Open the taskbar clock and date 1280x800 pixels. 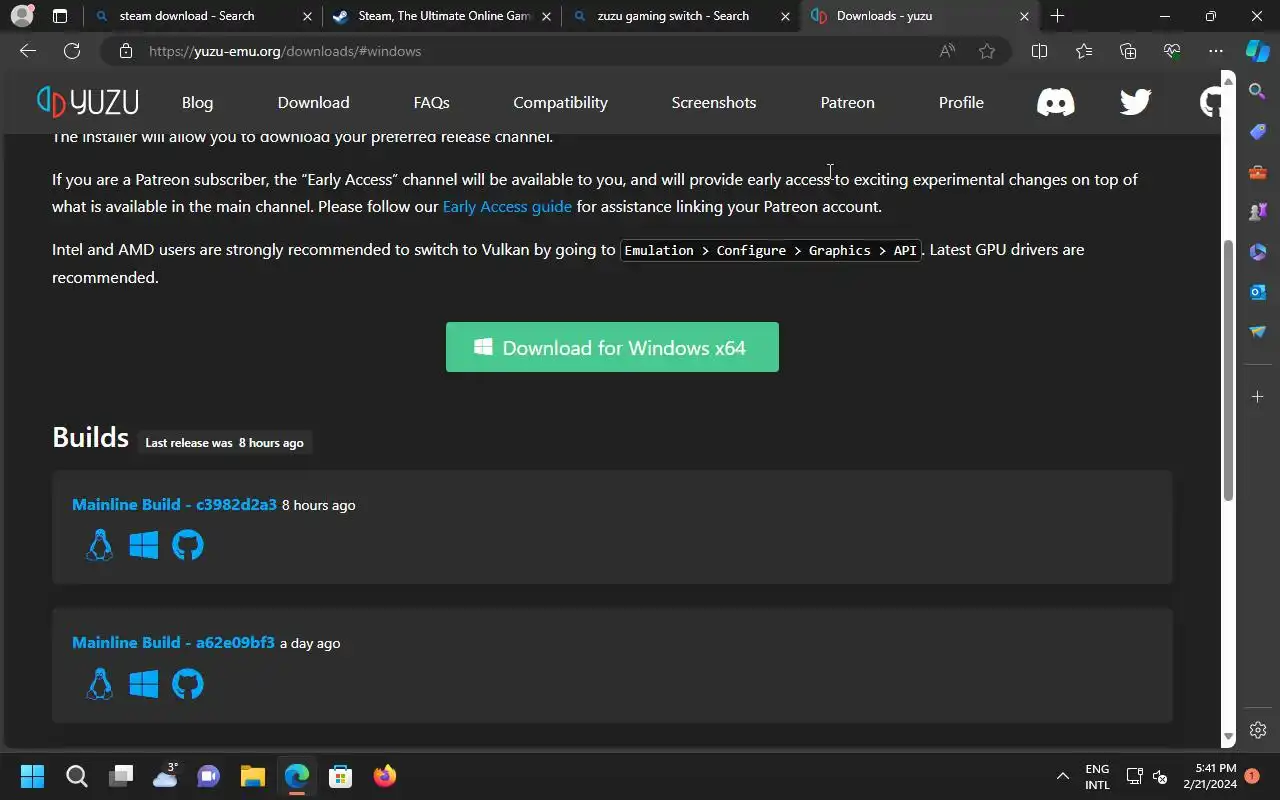click(1210, 776)
